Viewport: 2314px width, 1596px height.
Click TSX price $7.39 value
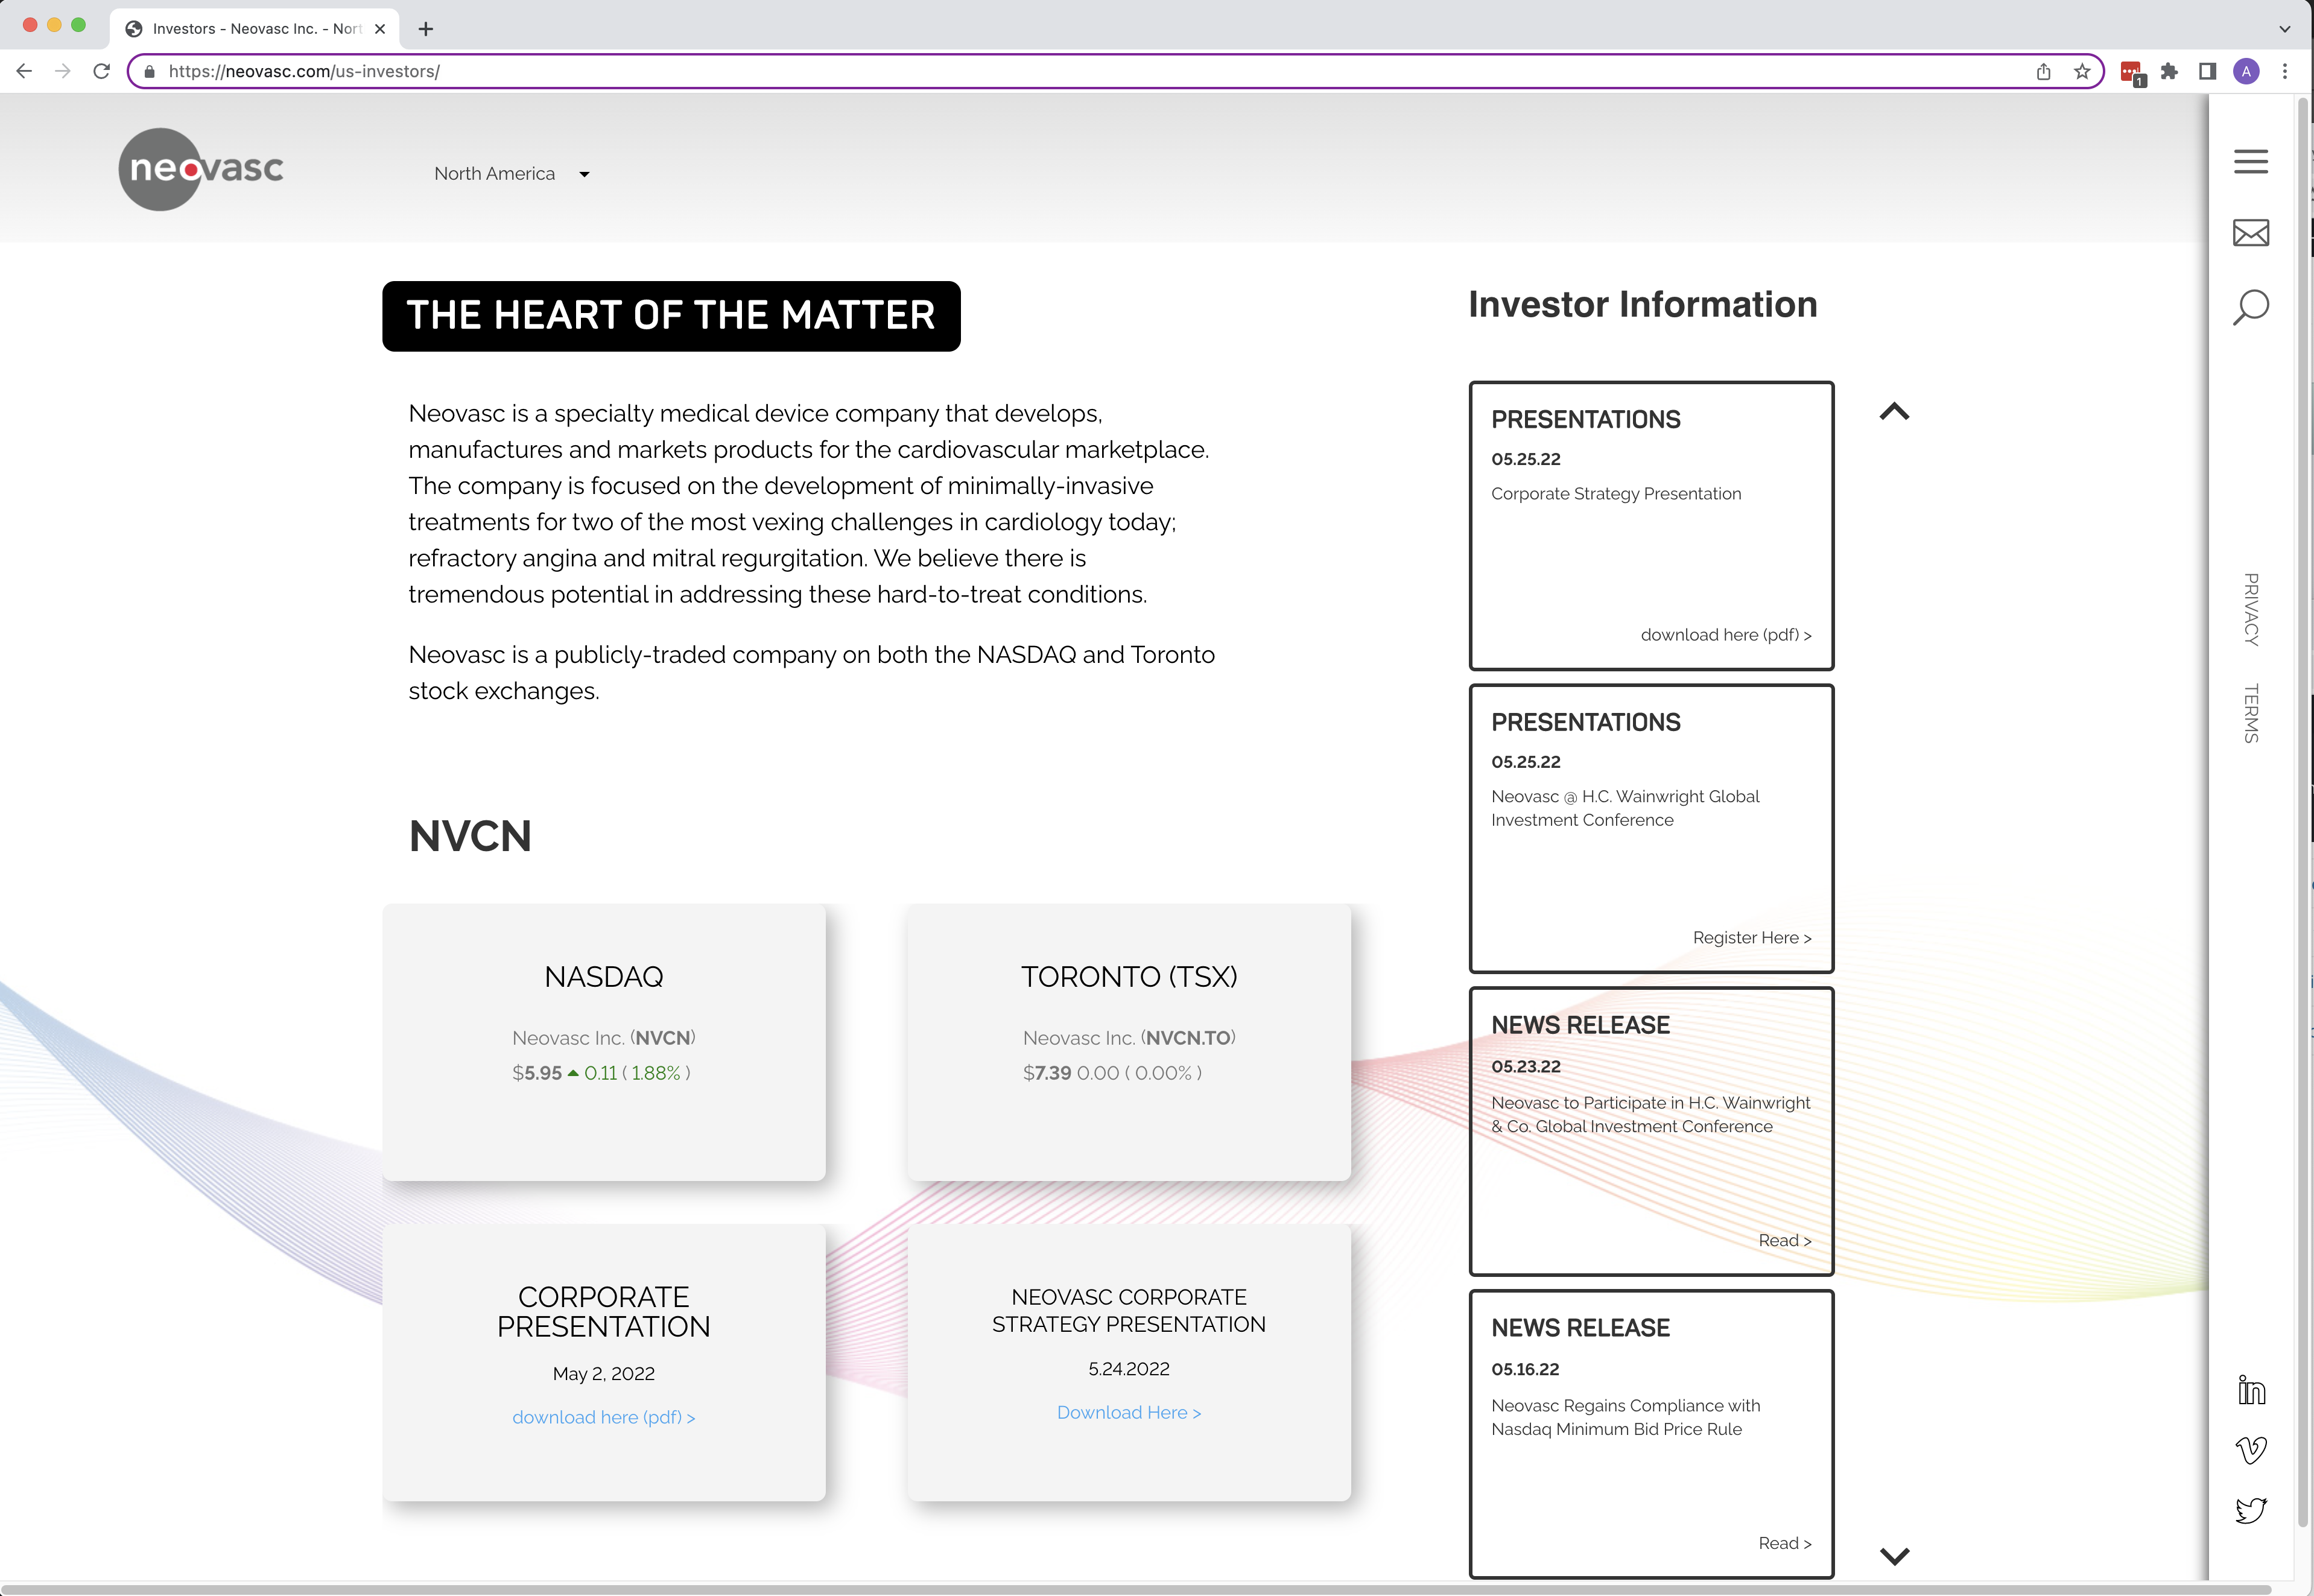[1047, 1073]
